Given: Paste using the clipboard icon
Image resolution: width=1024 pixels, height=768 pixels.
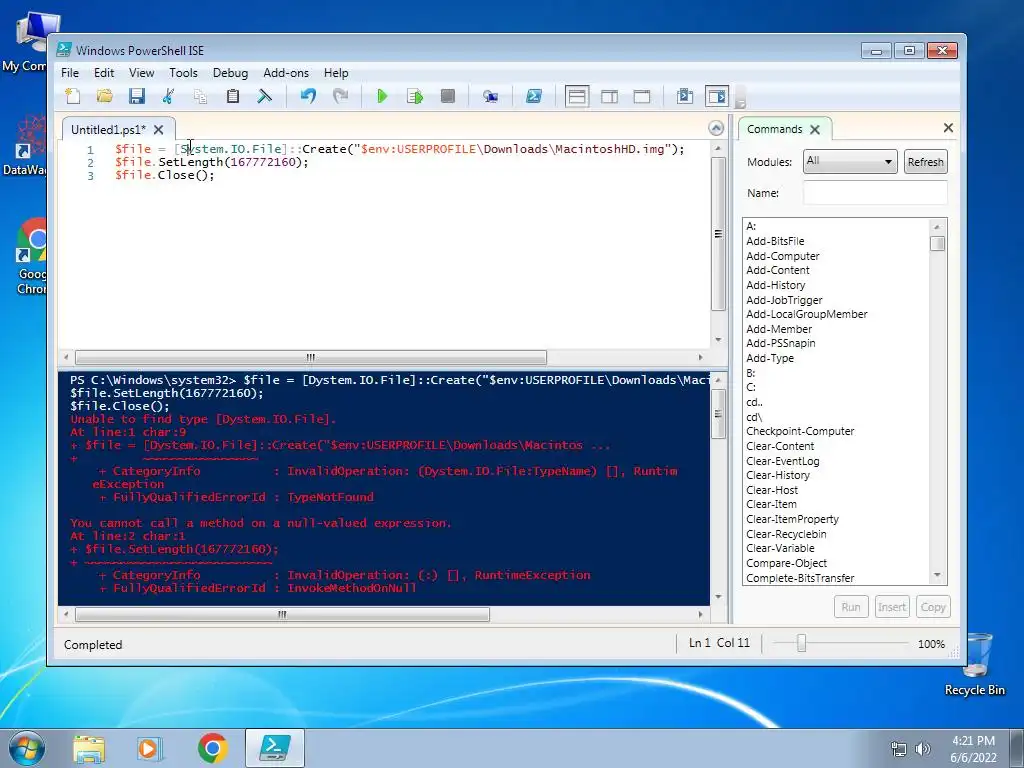Looking at the screenshot, I should click(x=232, y=97).
